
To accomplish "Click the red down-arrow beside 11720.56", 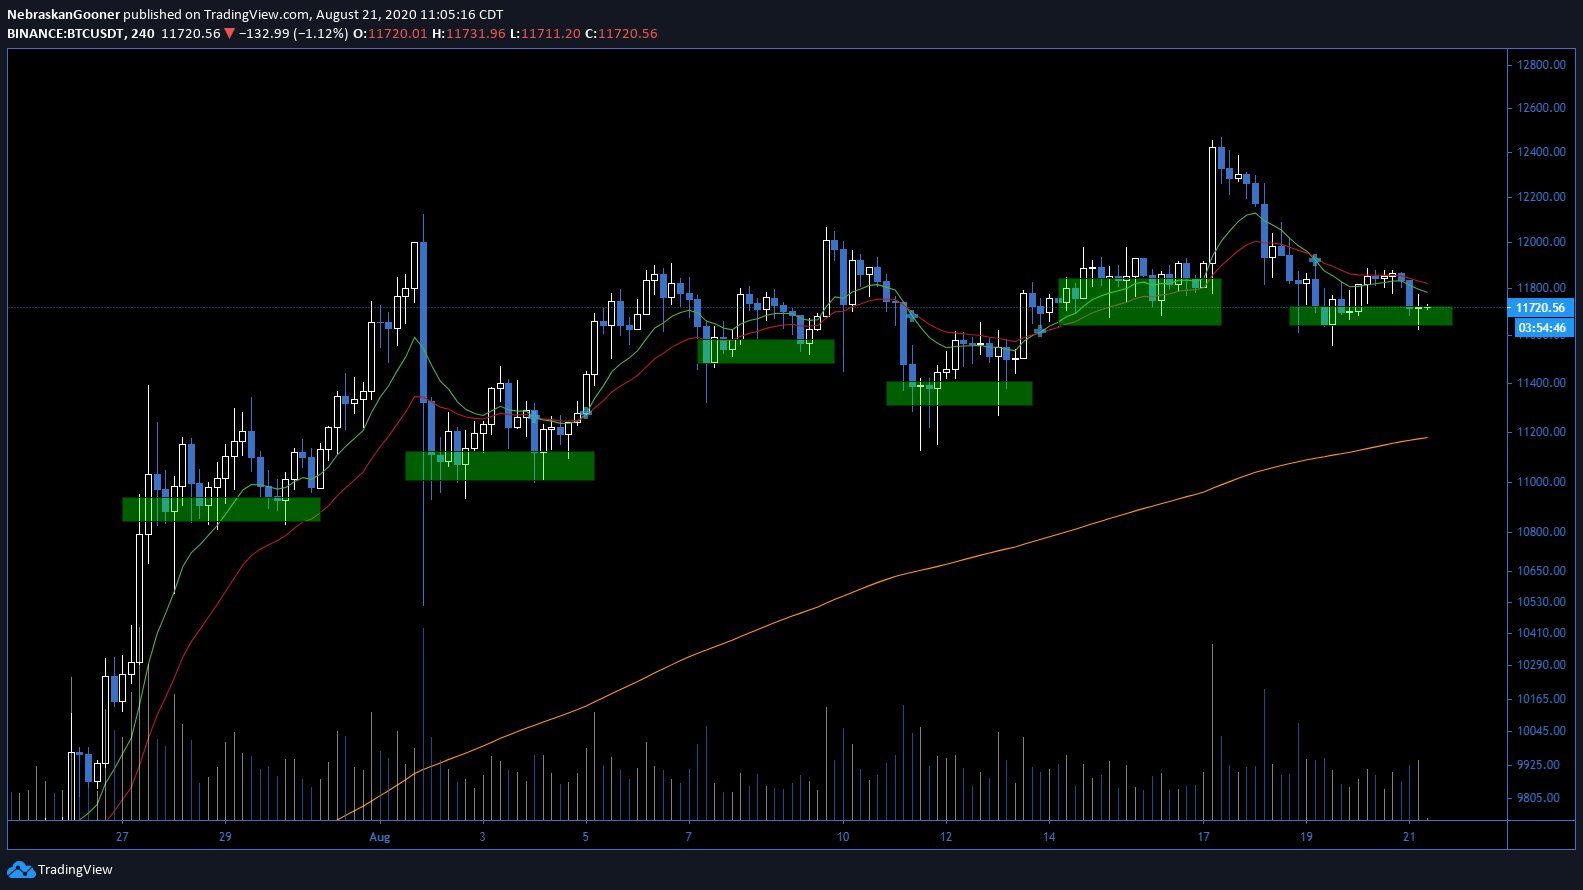I will 229,33.
